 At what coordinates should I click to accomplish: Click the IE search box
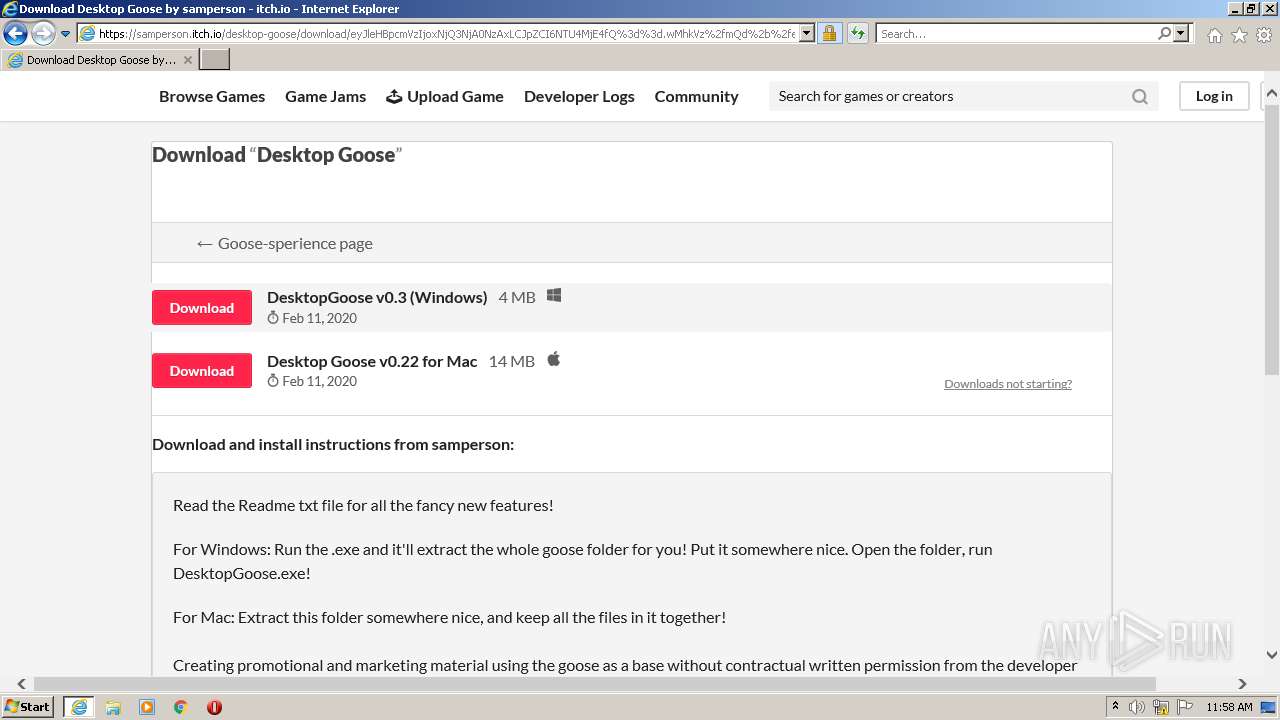tap(1016, 34)
